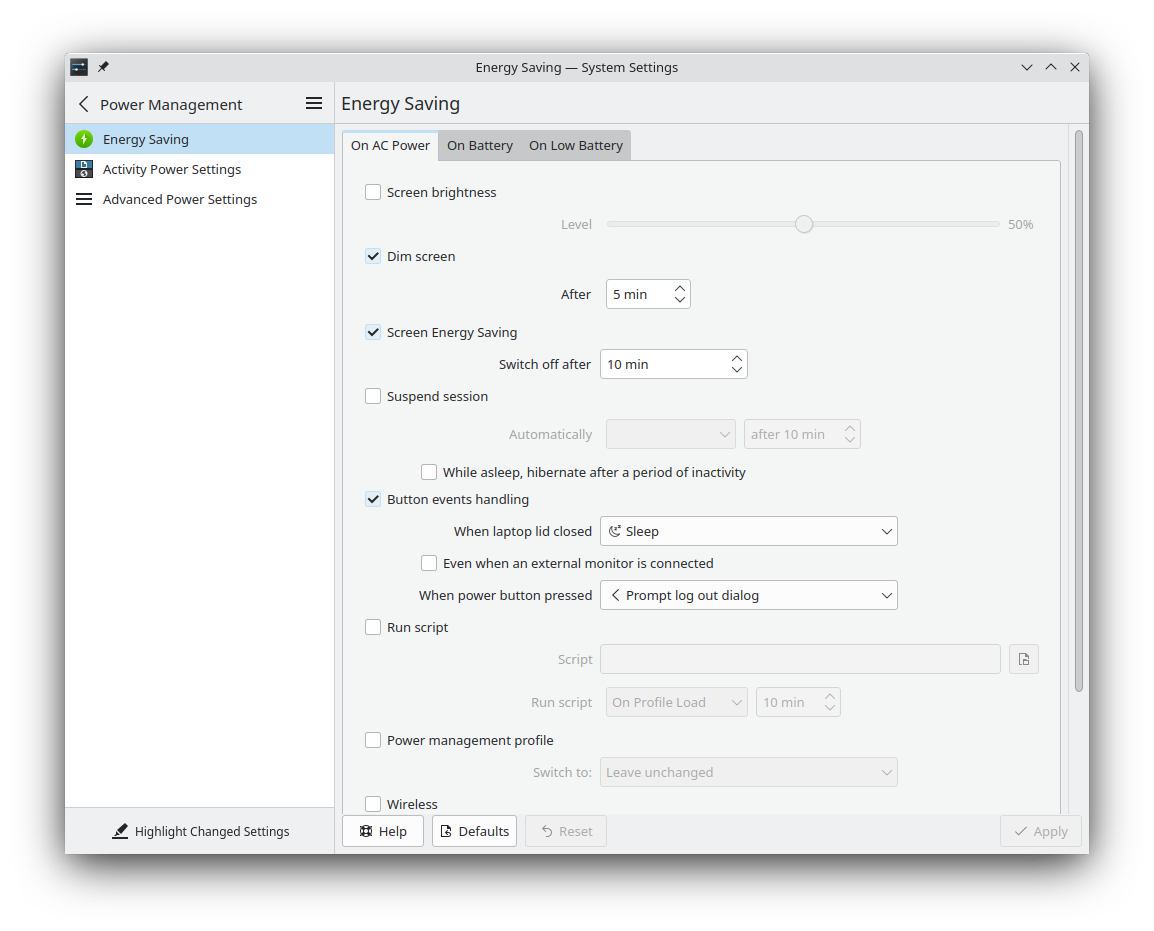Open the hamburger menu in sidebar header
This screenshot has width=1154, height=931.
(314, 104)
